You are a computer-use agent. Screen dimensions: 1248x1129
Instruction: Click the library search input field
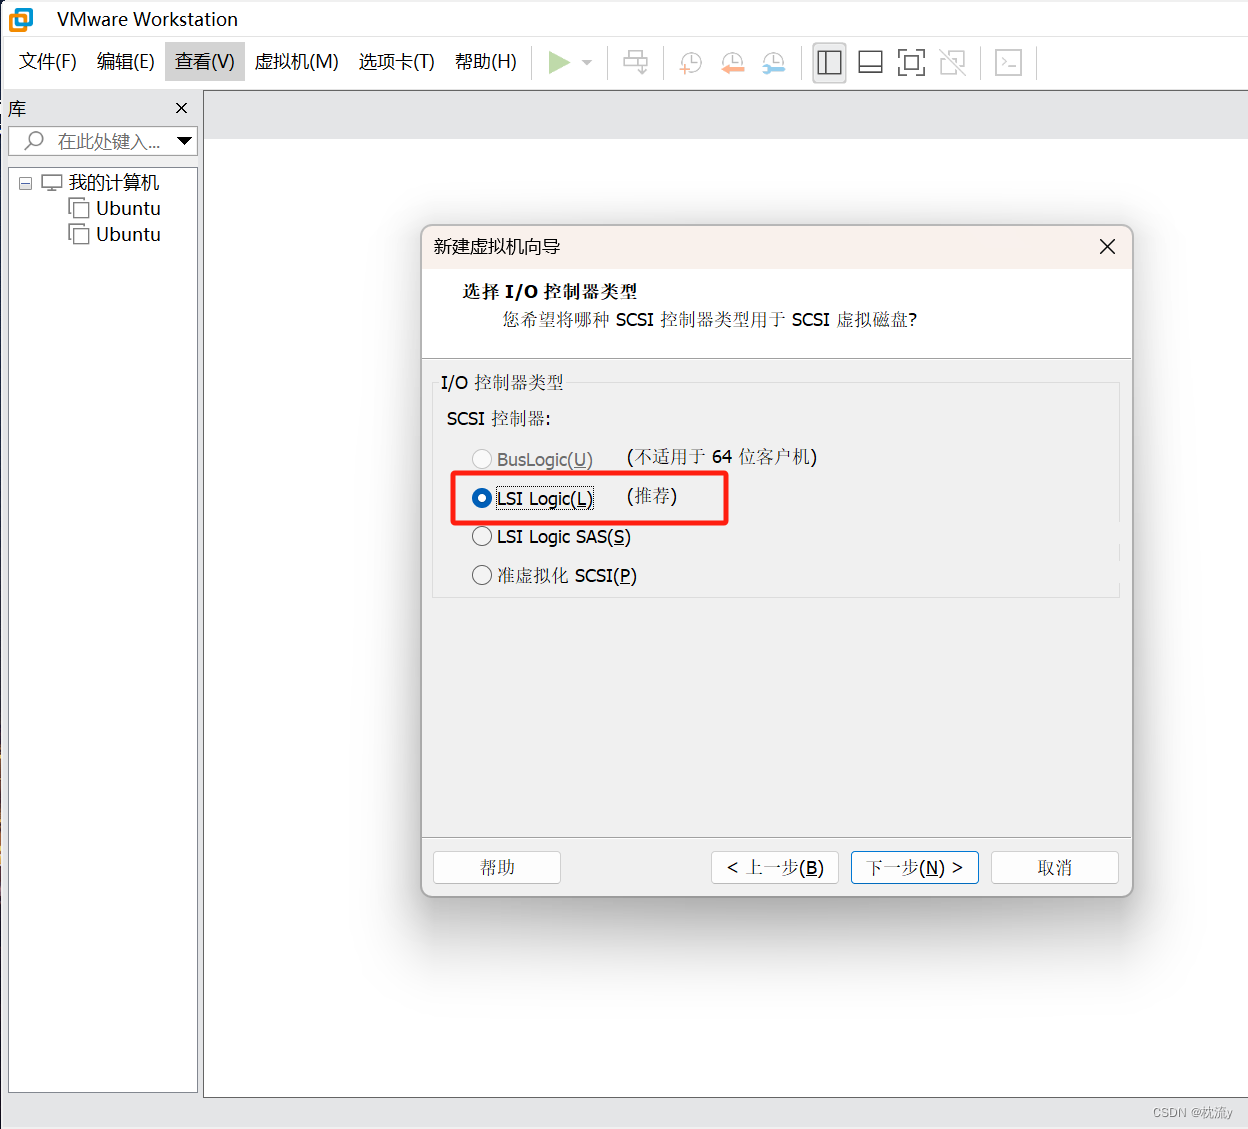point(103,141)
